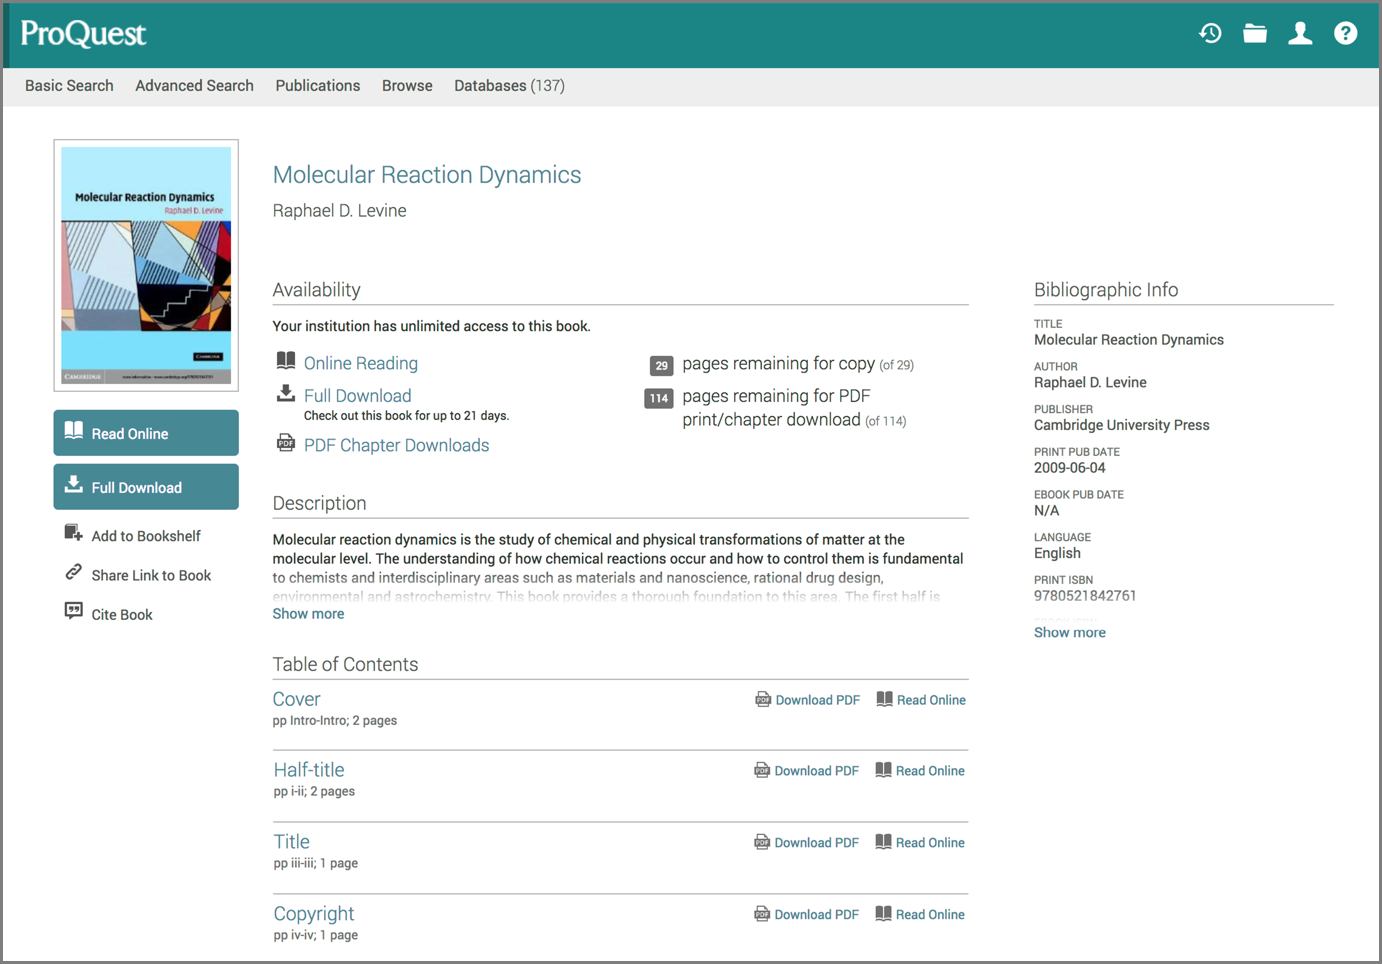Select the Add to Bookshelf icon

[72, 534]
